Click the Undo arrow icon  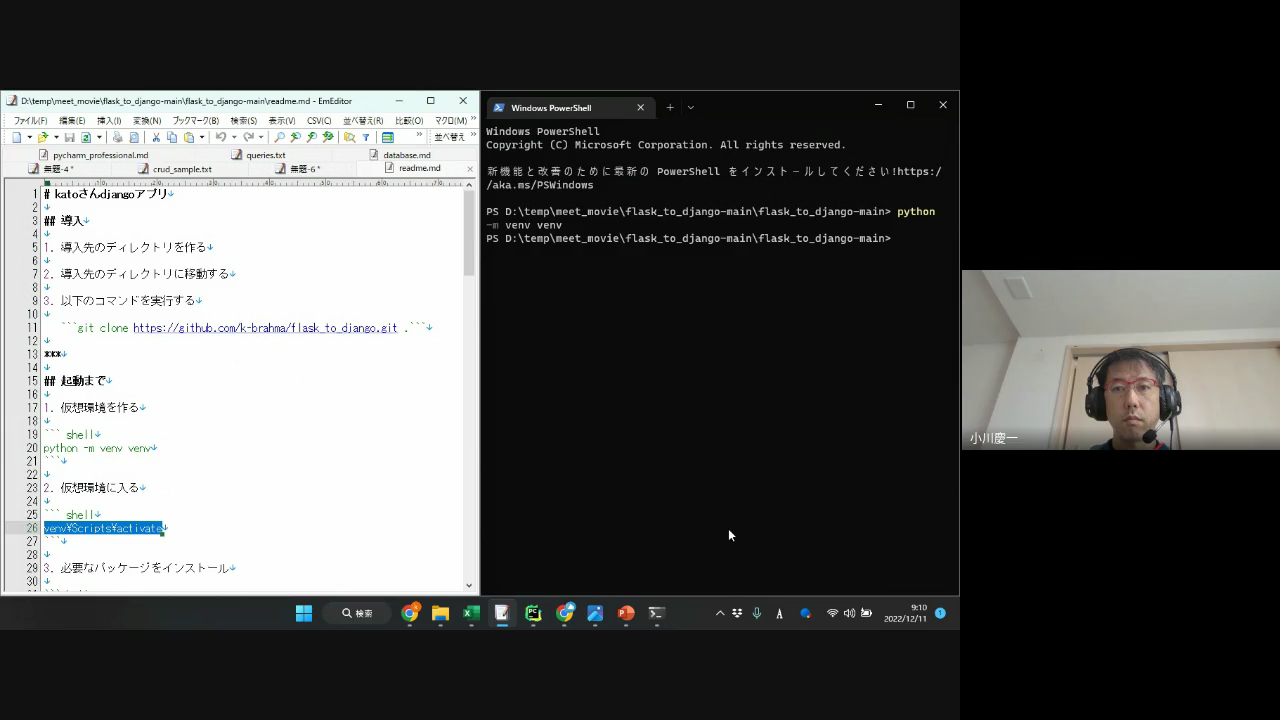click(x=220, y=137)
